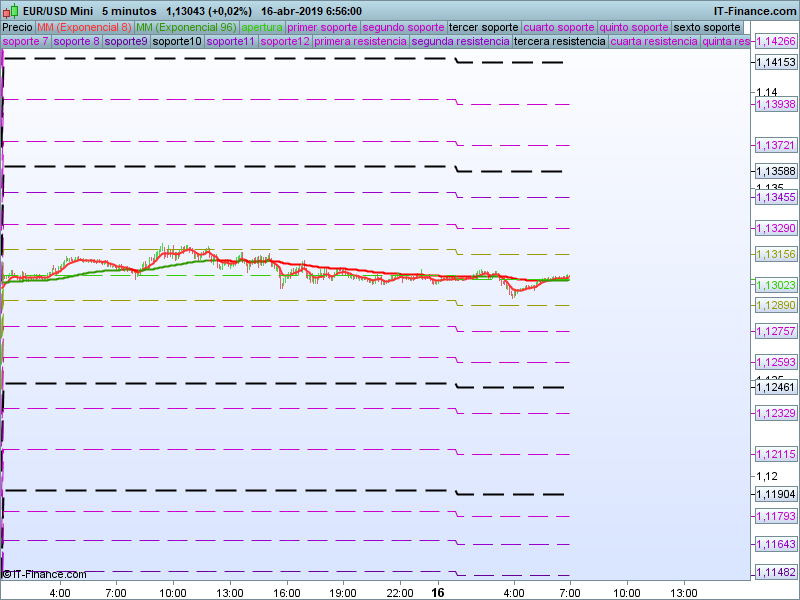Click the 1,12461 price level label

coord(775,387)
